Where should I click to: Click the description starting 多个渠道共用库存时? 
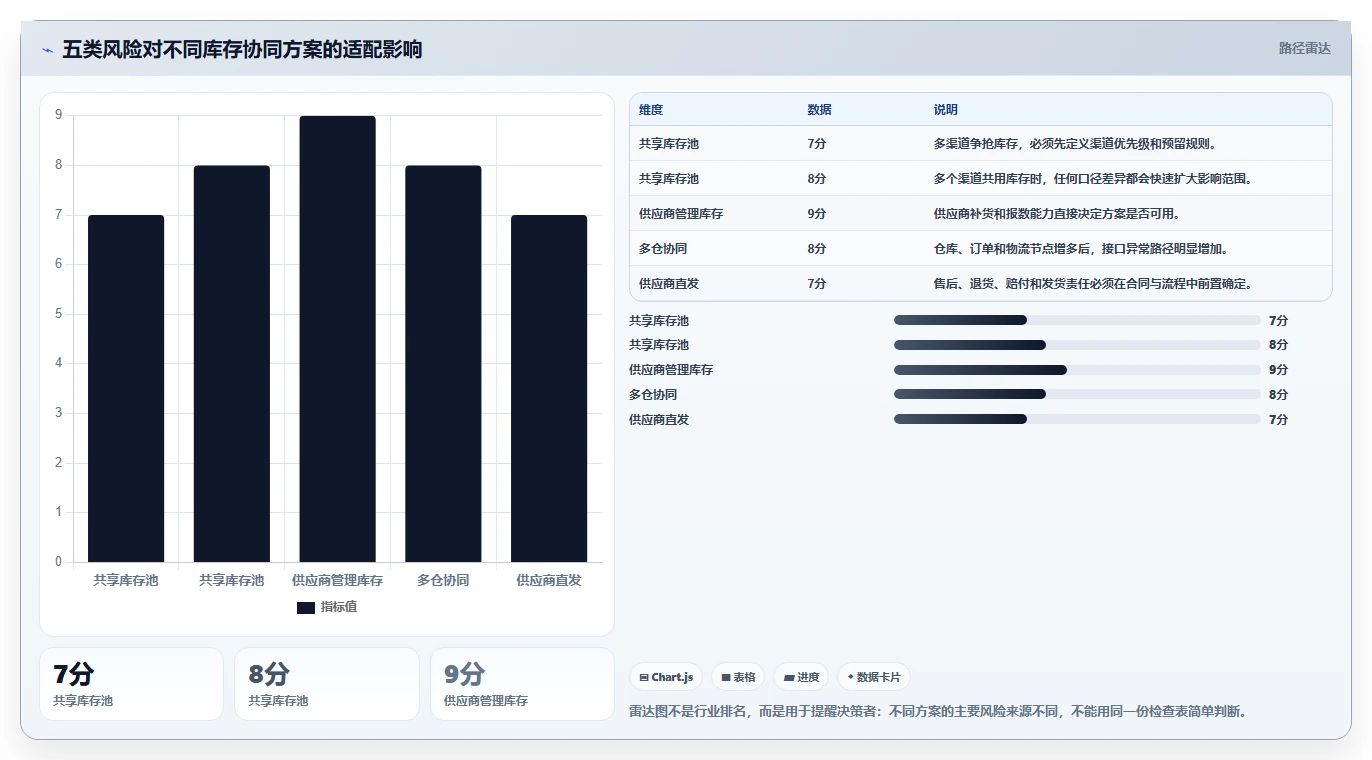[x=1093, y=179]
